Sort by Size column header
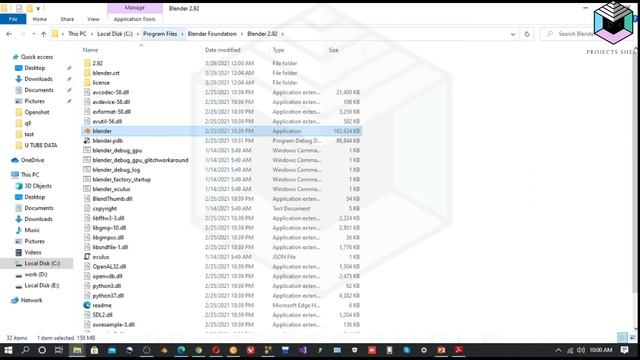 point(333,50)
